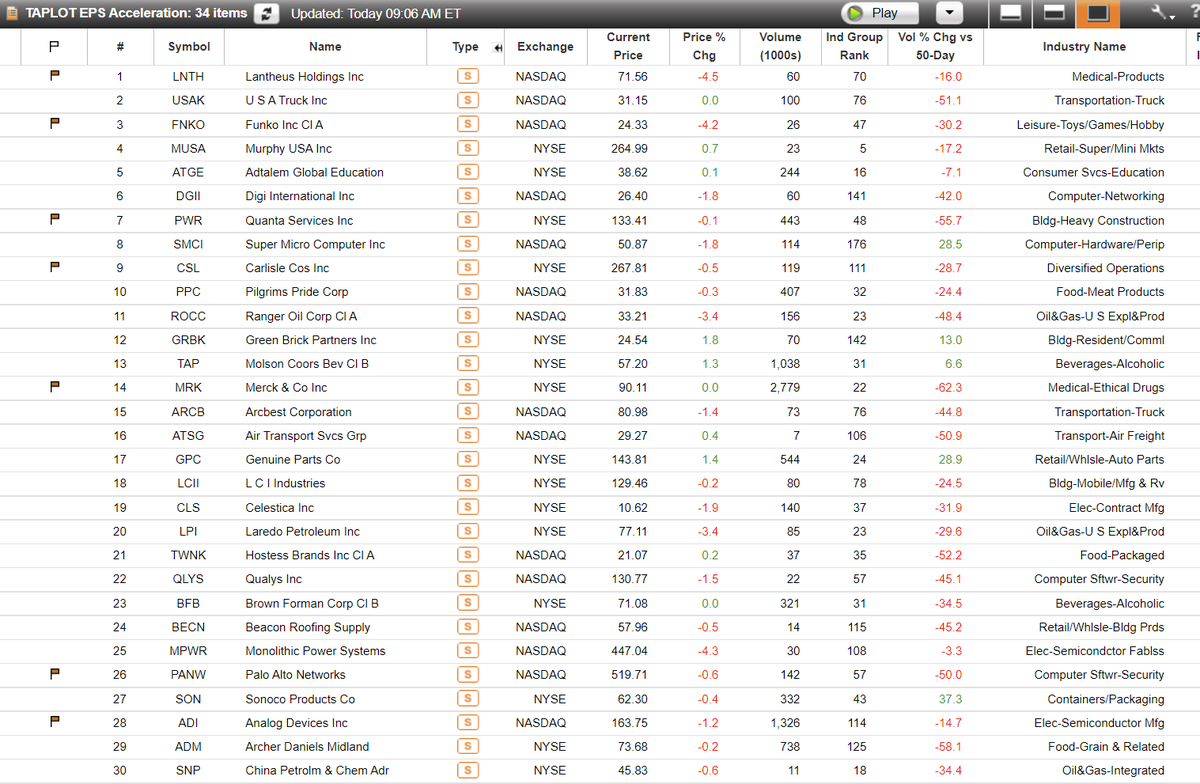Select the Laredo Petroleum Inc name
Screen dimensions: 1200x784
point(302,532)
